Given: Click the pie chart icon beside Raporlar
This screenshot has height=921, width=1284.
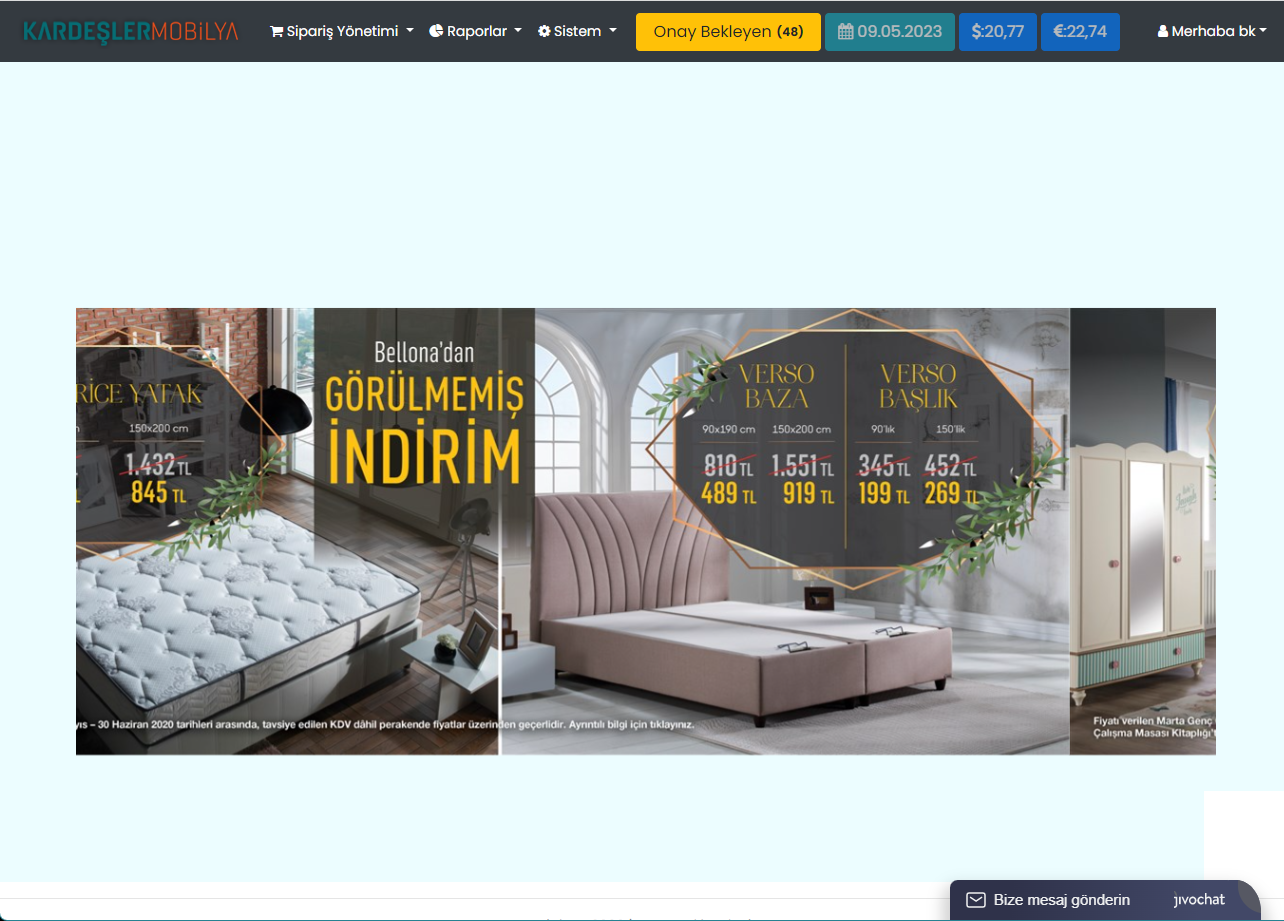Looking at the screenshot, I should pos(436,31).
